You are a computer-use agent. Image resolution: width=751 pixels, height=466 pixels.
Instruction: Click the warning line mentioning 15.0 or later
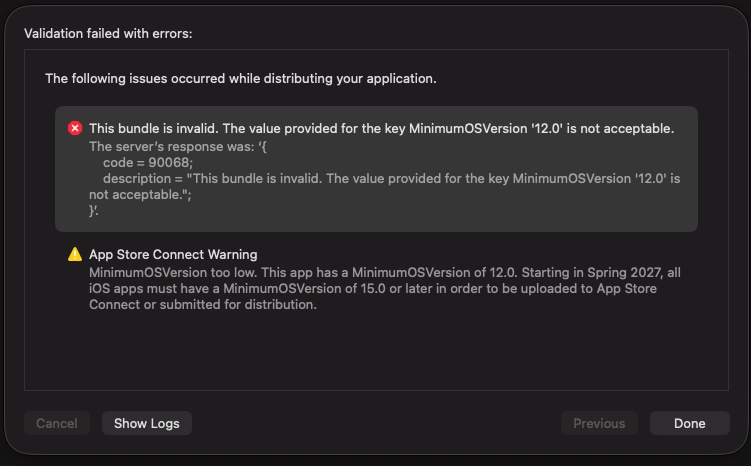click(x=373, y=288)
